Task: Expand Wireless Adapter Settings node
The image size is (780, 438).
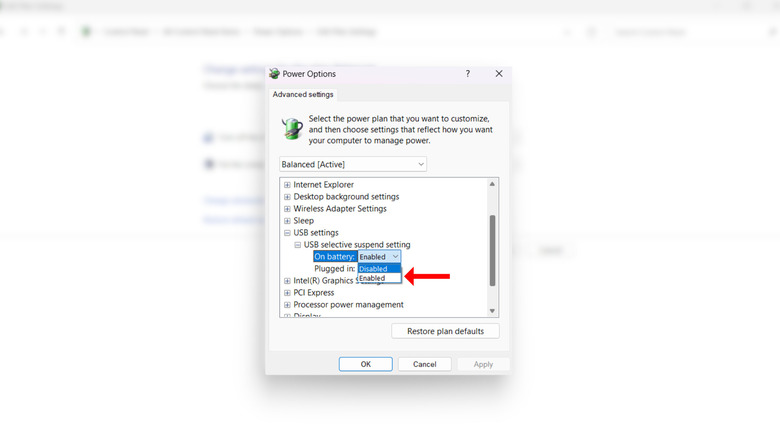Action: pyautogui.click(x=287, y=209)
